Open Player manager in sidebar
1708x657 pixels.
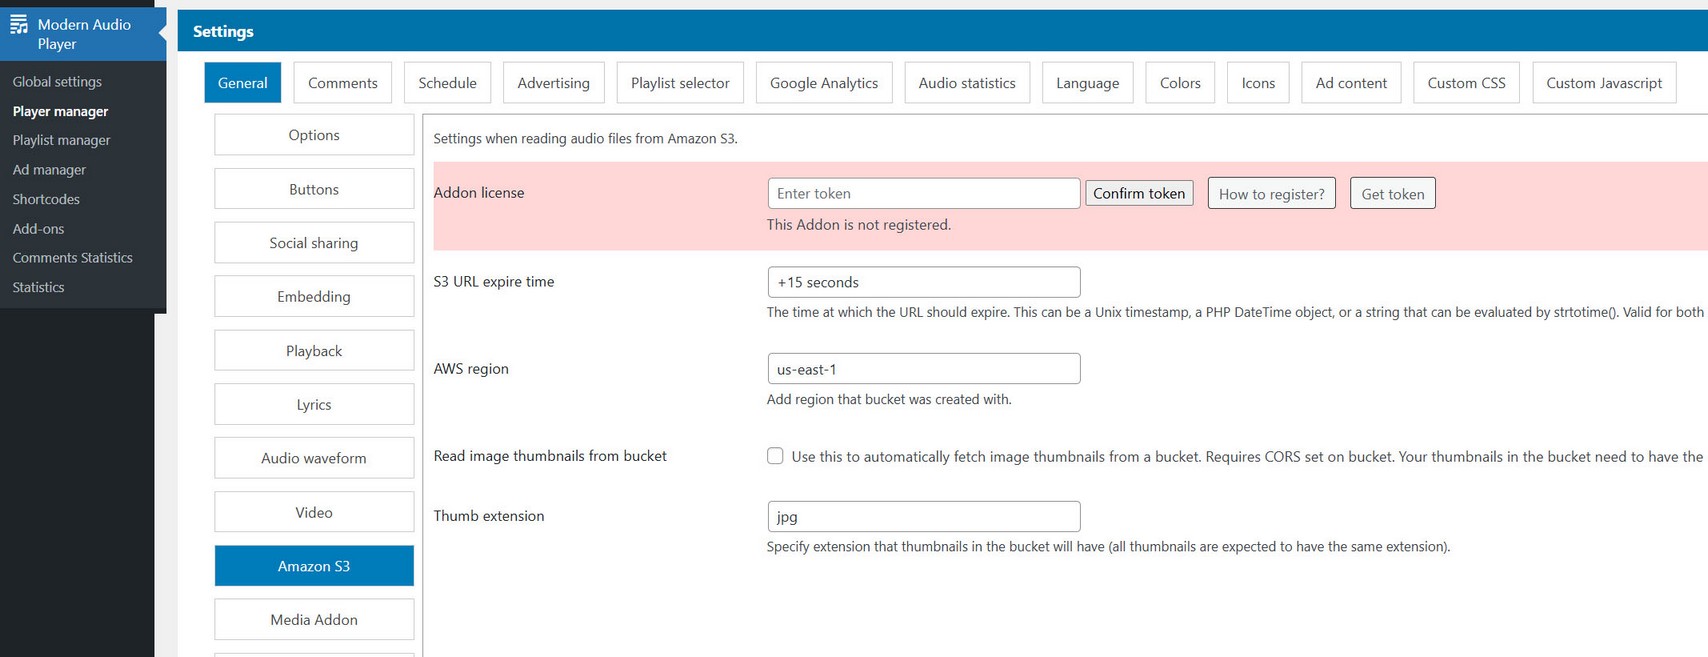coord(60,111)
